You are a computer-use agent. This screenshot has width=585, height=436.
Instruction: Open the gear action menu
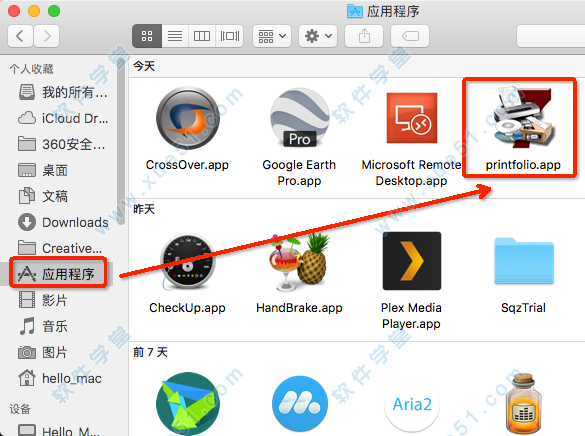[318, 36]
